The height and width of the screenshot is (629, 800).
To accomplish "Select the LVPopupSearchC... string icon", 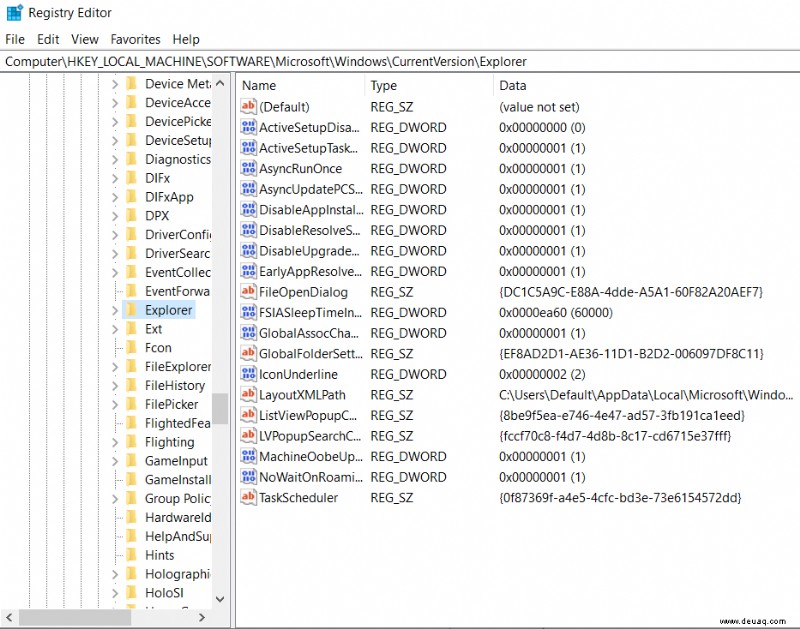I will click(x=248, y=436).
